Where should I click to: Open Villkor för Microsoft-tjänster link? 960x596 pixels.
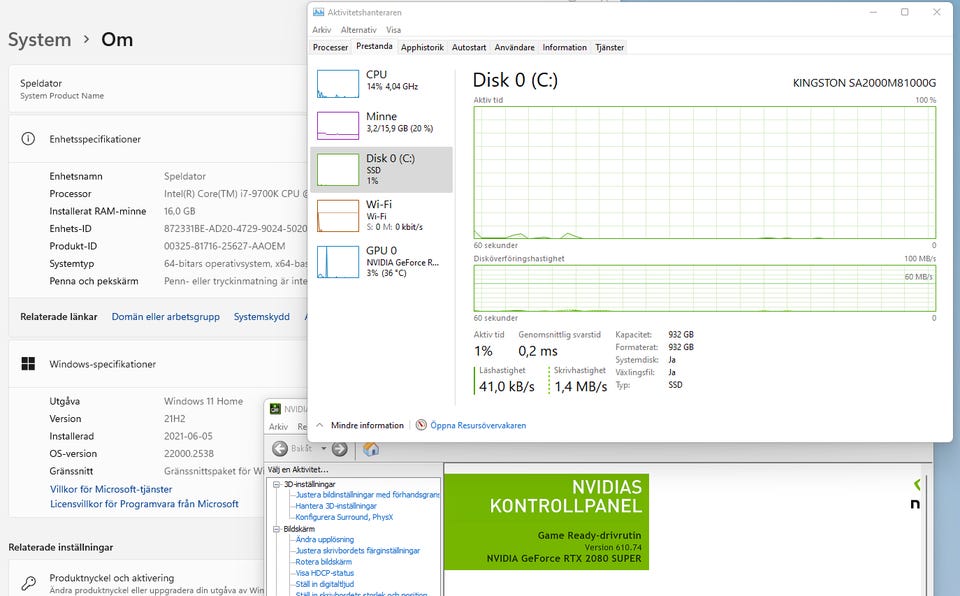111,489
